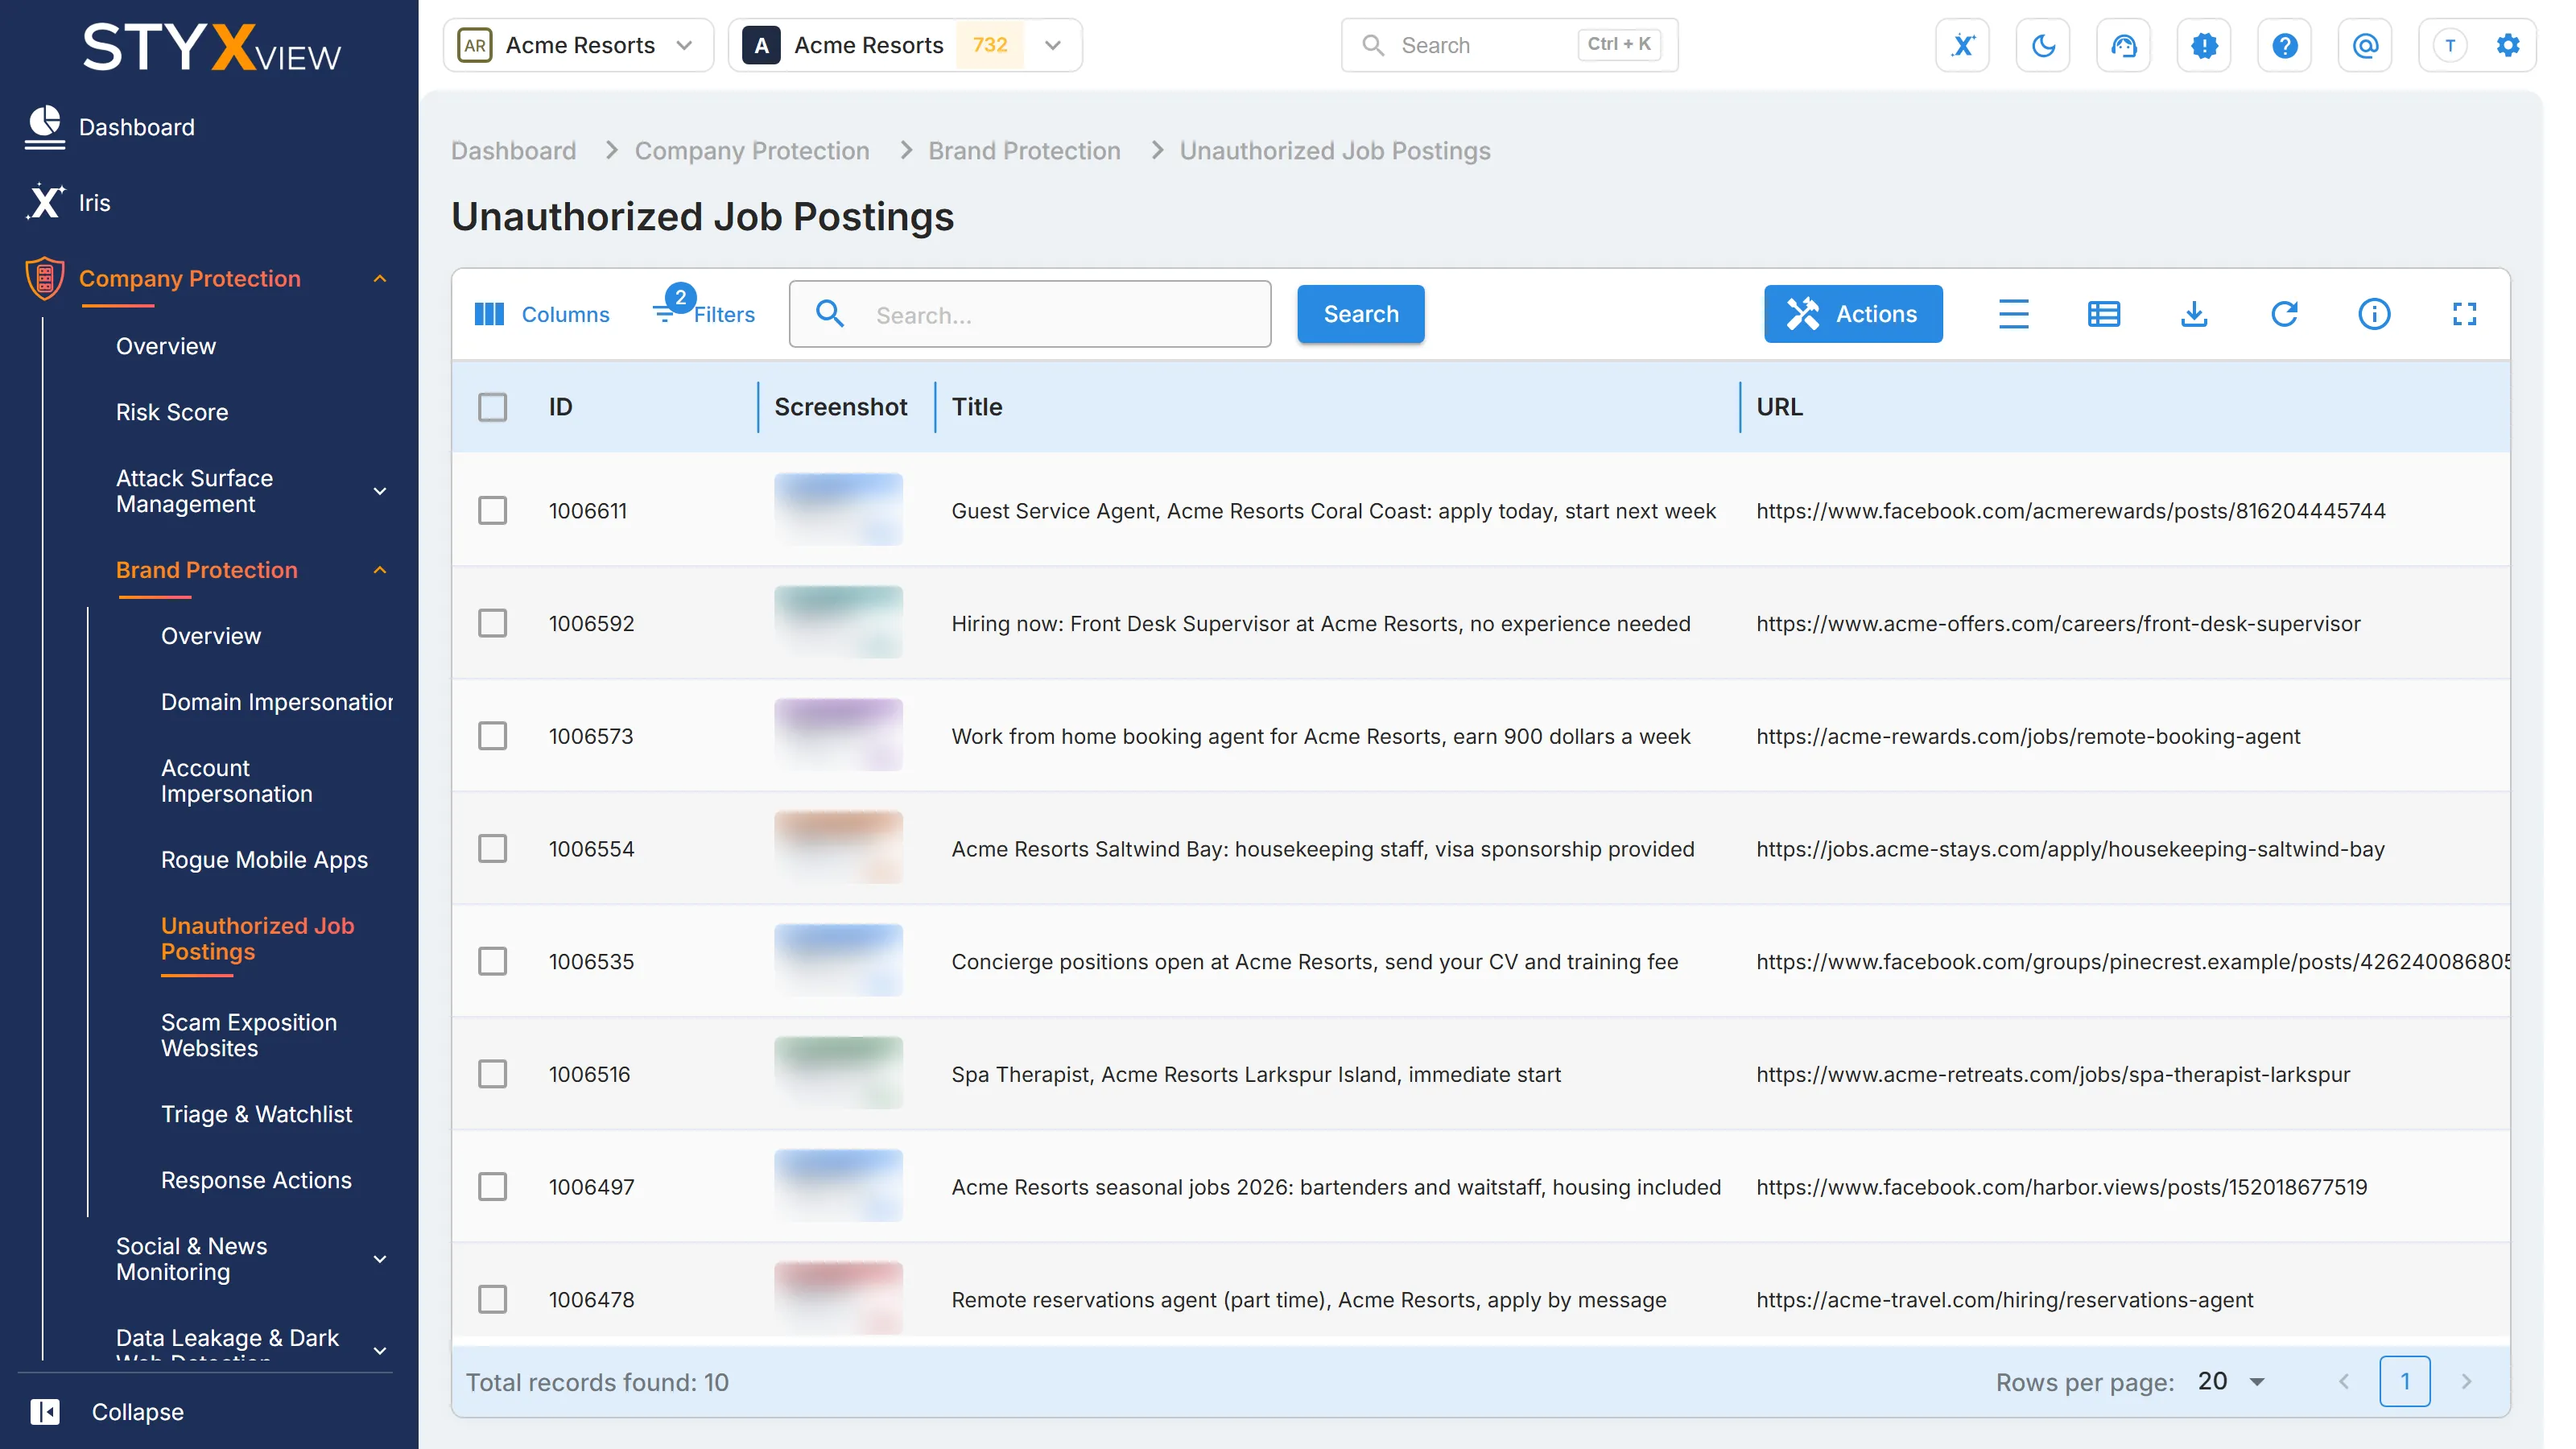Check row 1006573 checkbox
Image resolution: width=2576 pixels, height=1449 pixels.
(x=493, y=736)
